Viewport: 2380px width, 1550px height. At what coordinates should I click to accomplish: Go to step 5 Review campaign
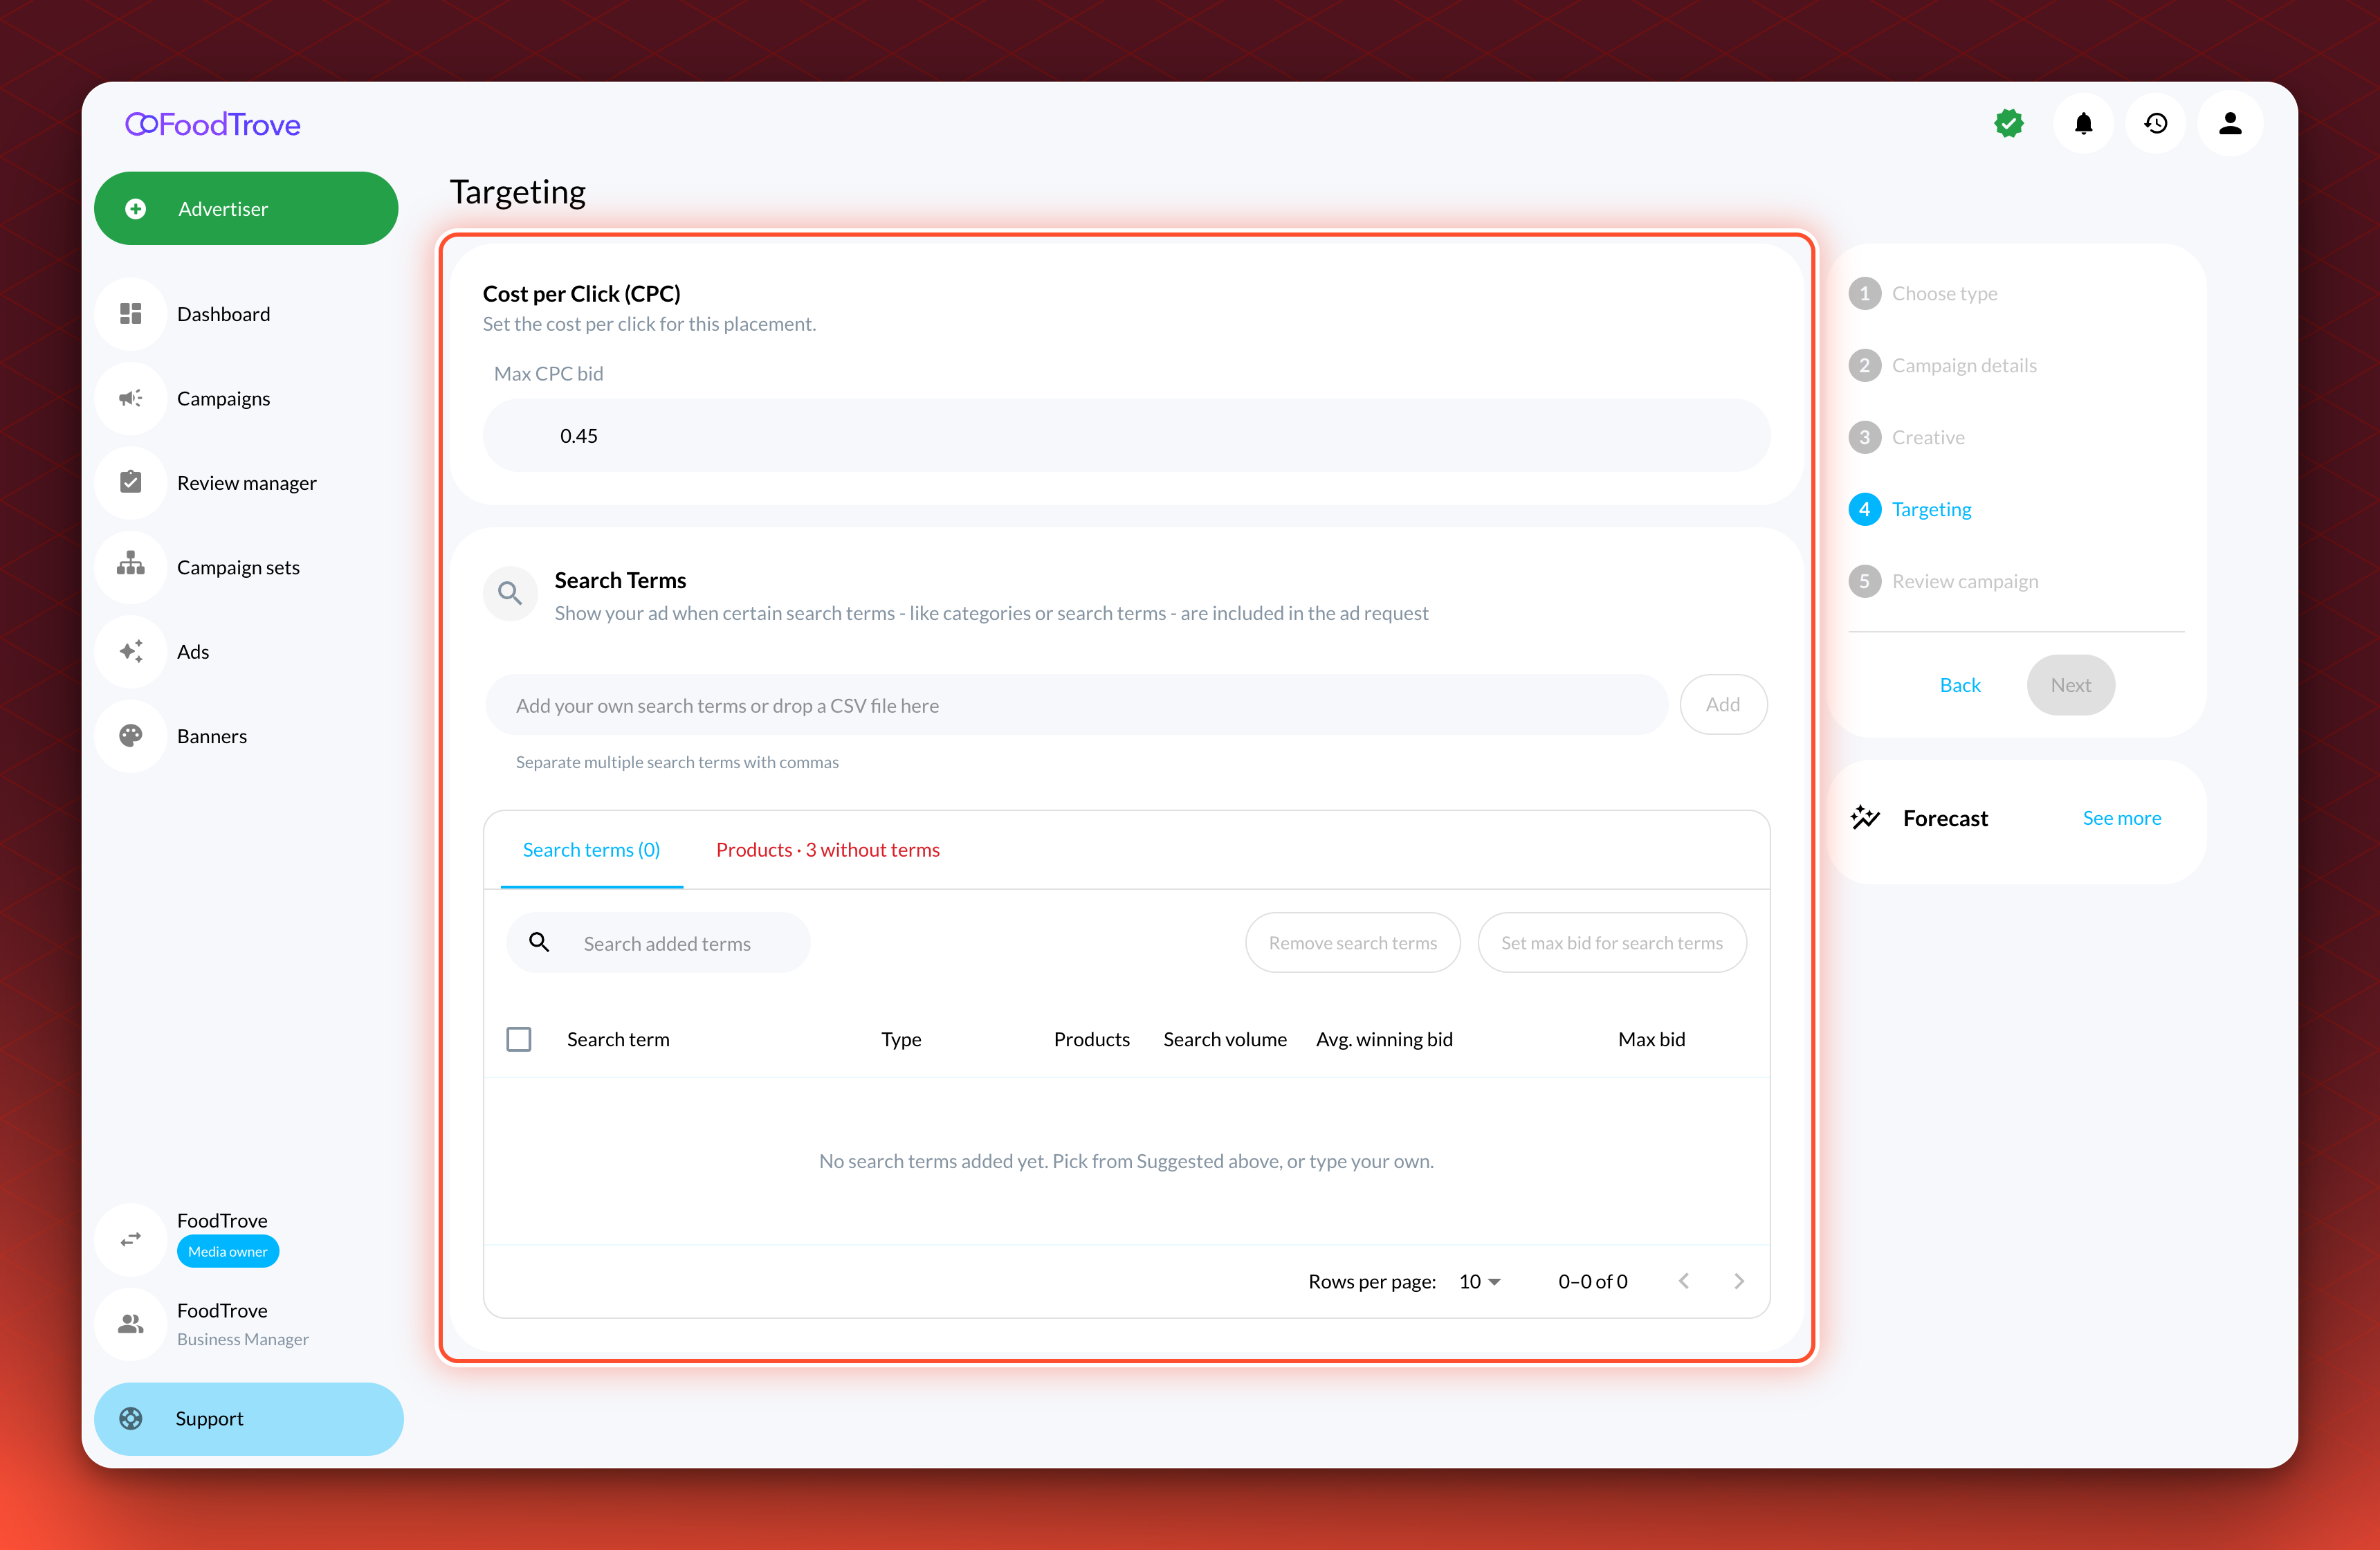point(1943,581)
